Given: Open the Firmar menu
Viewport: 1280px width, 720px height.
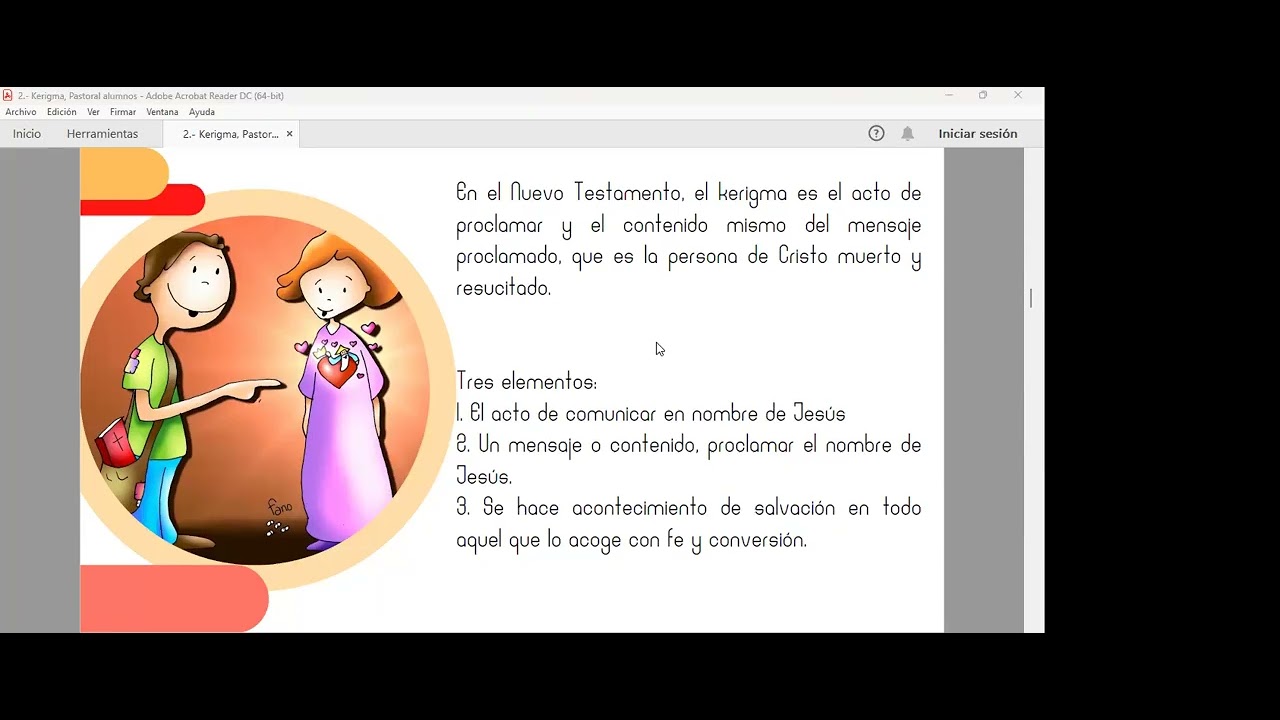Looking at the screenshot, I should [x=123, y=112].
